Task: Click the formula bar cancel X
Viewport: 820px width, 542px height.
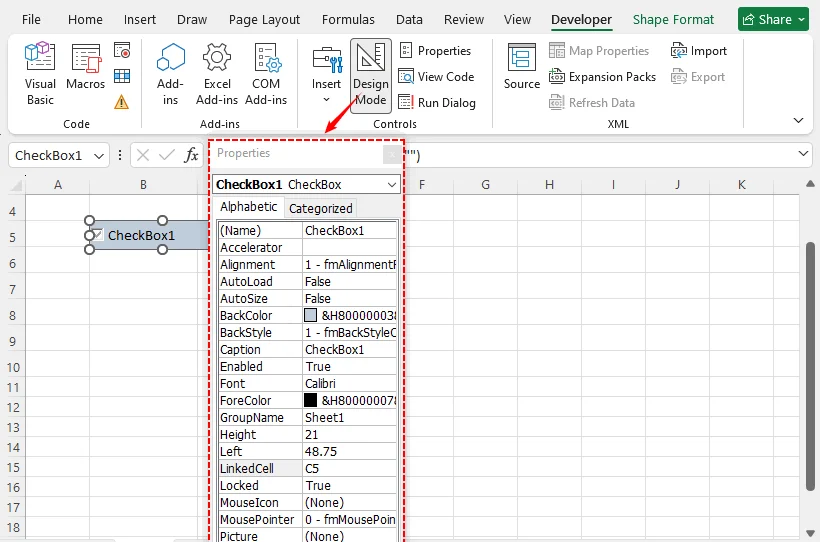Action: coord(143,155)
